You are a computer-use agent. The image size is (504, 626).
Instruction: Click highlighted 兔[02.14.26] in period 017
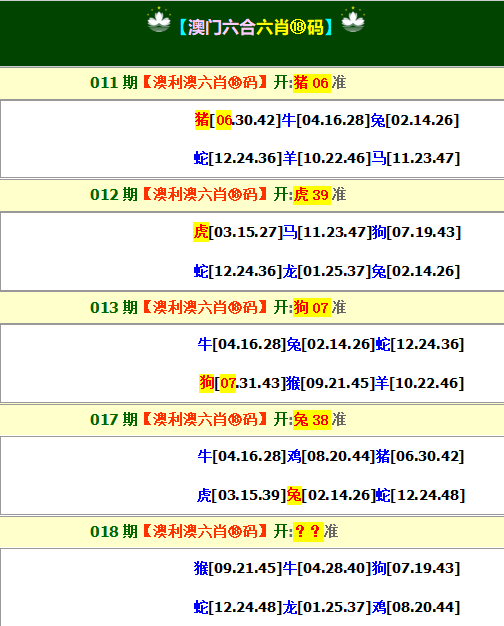(x=331, y=495)
